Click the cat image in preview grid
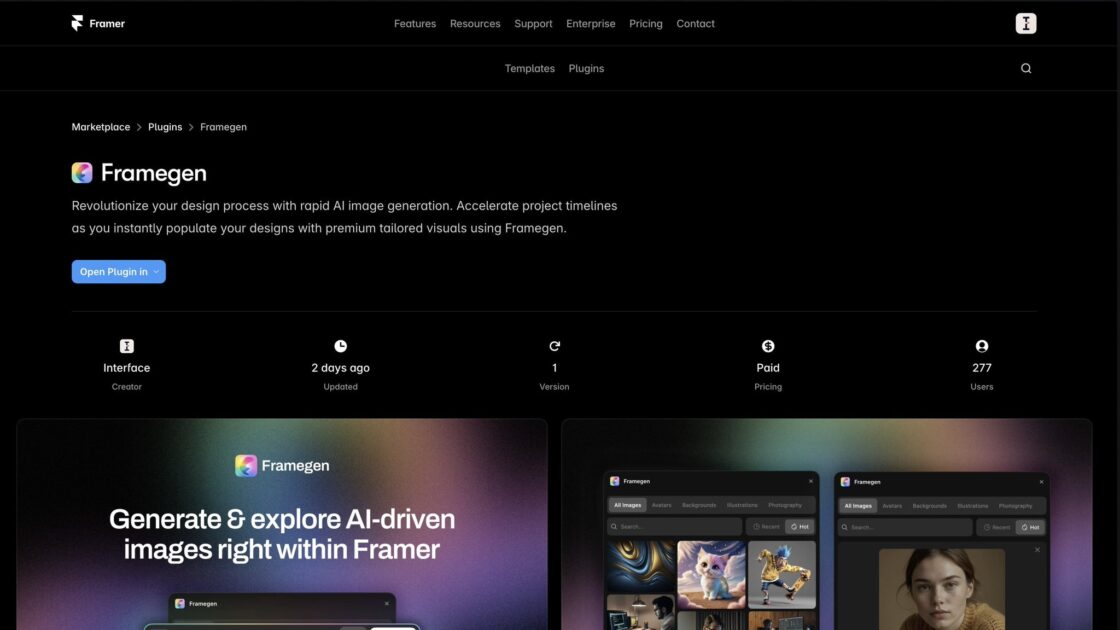The height and width of the screenshot is (630, 1120). point(711,574)
